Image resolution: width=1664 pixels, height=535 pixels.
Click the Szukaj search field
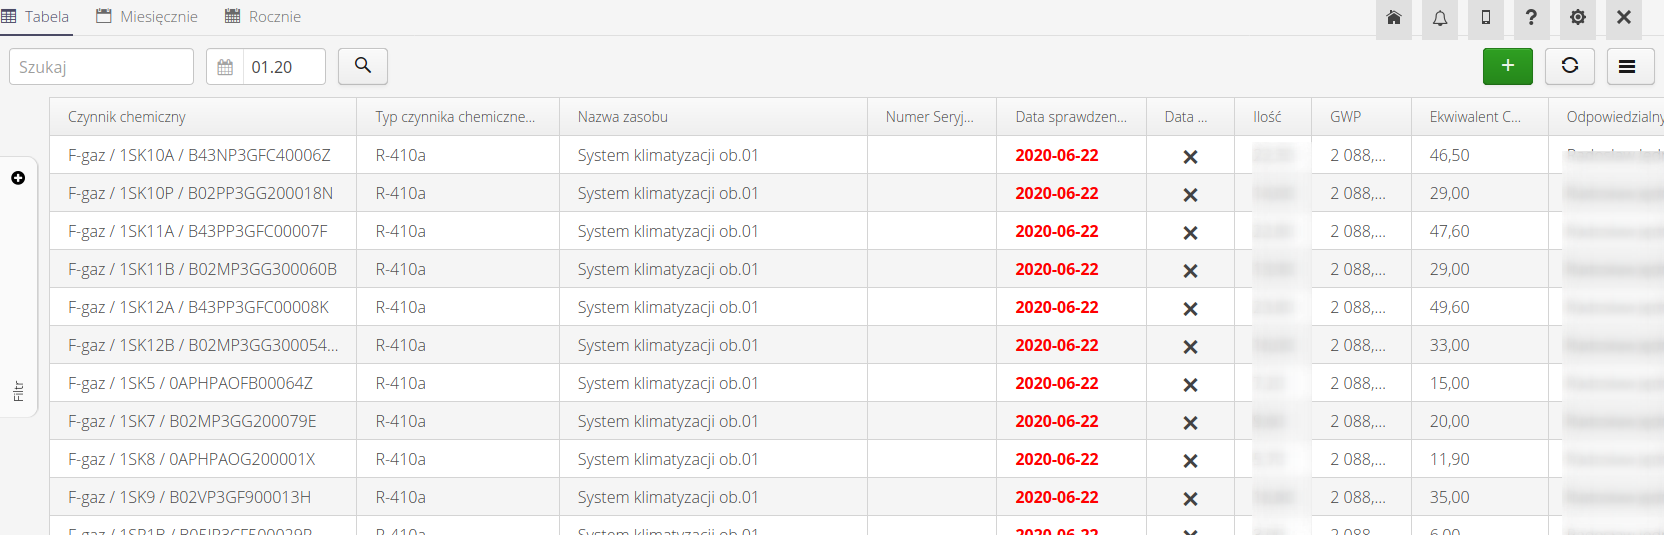coord(101,67)
